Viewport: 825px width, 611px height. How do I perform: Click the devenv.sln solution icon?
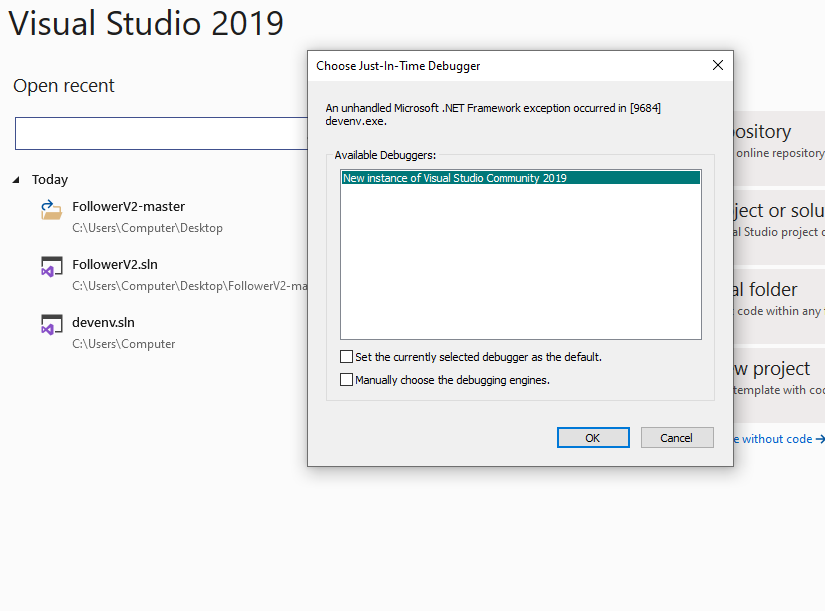[x=52, y=325]
